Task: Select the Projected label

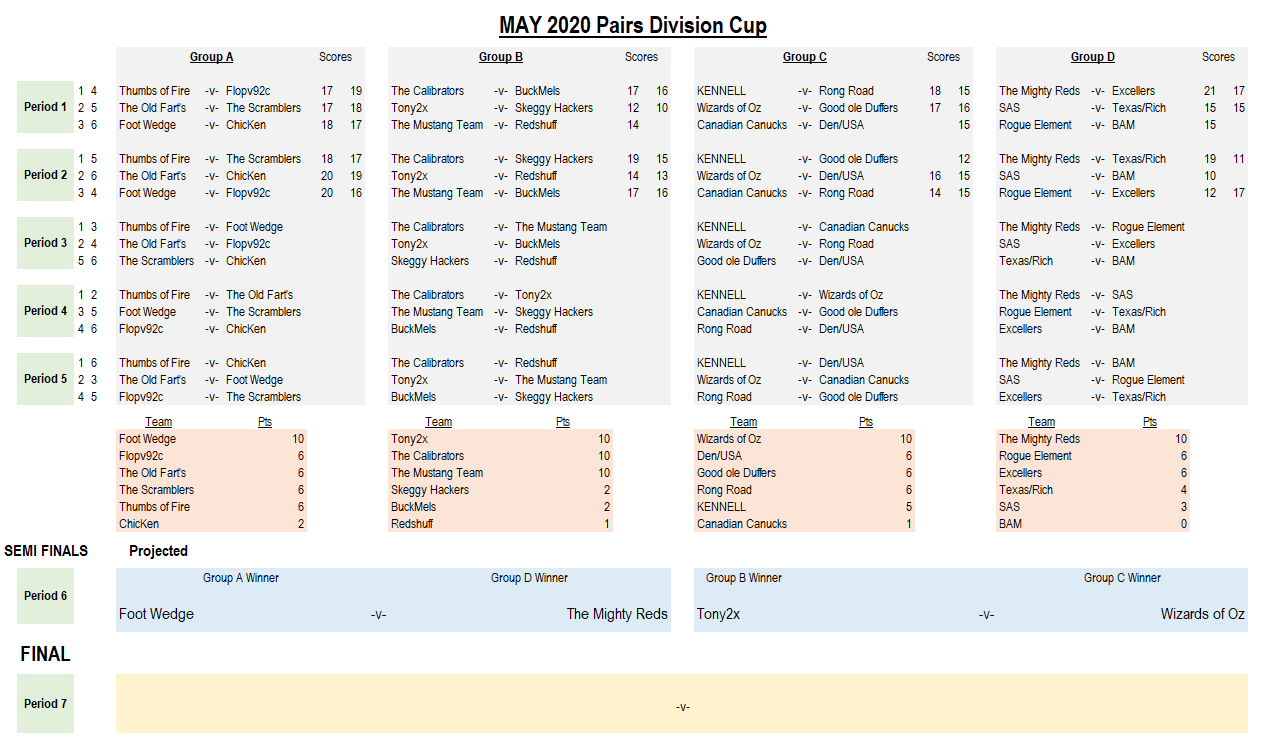Action: (x=158, y=551)
